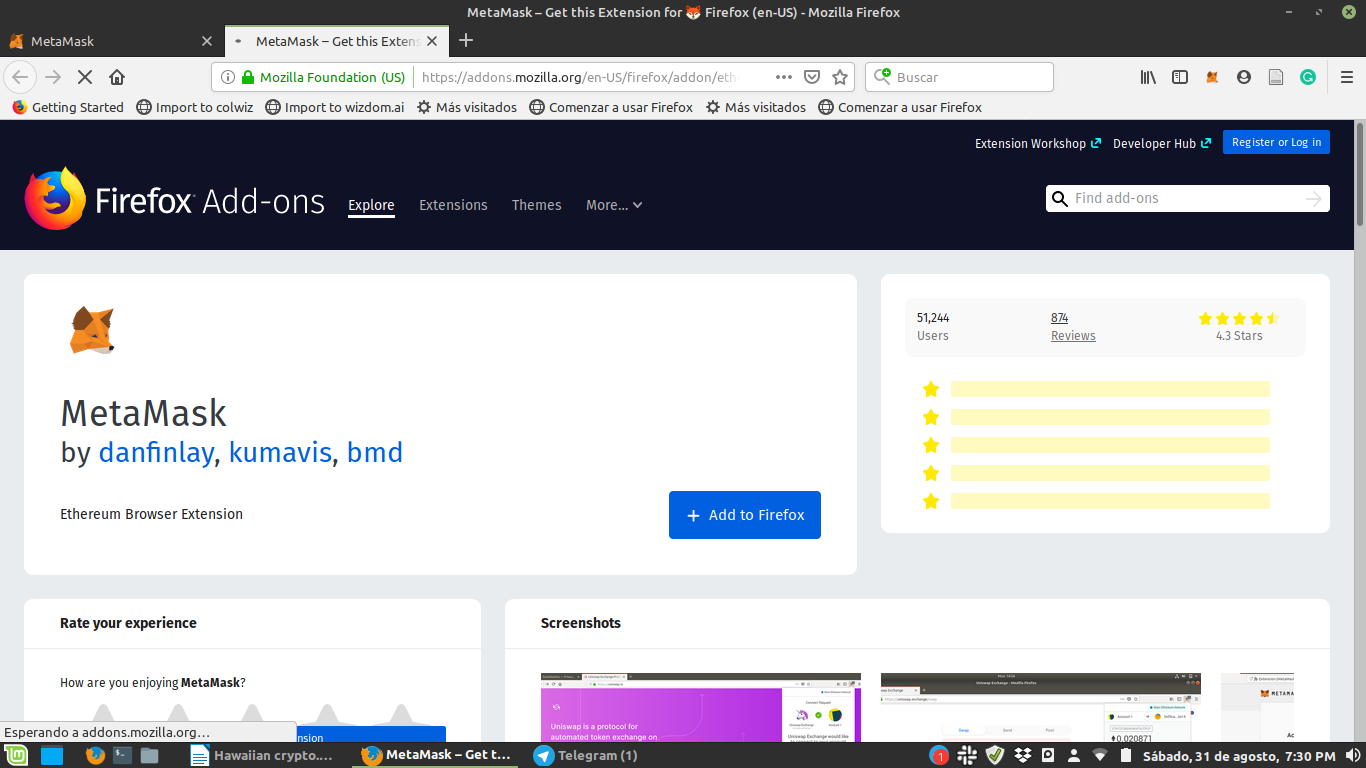Close the 'MetaMask – Get this Extension' tab
The image size is (1366, 768).
pyautogui.click(x=432, y=41)
